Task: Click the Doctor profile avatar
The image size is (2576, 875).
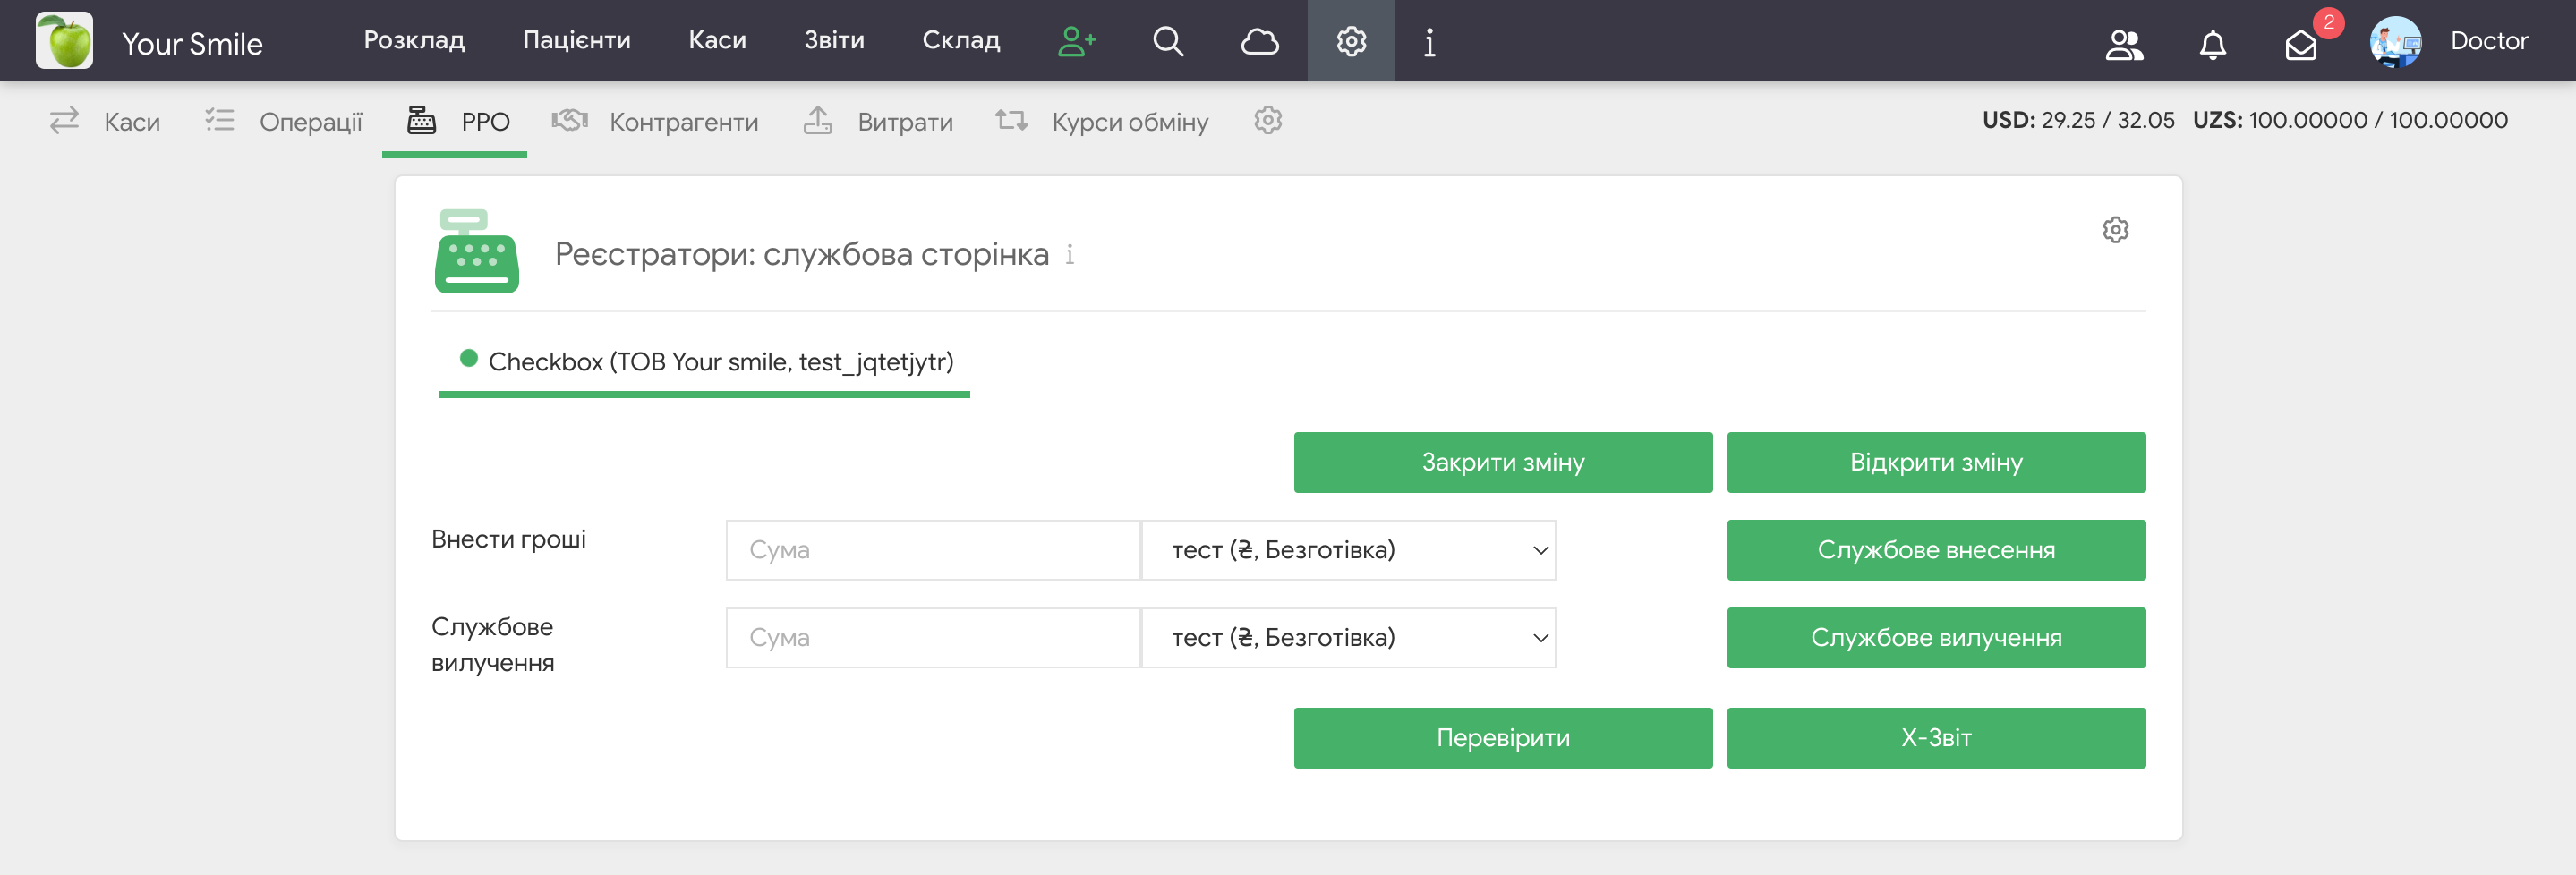Action: coord(2395,41)
